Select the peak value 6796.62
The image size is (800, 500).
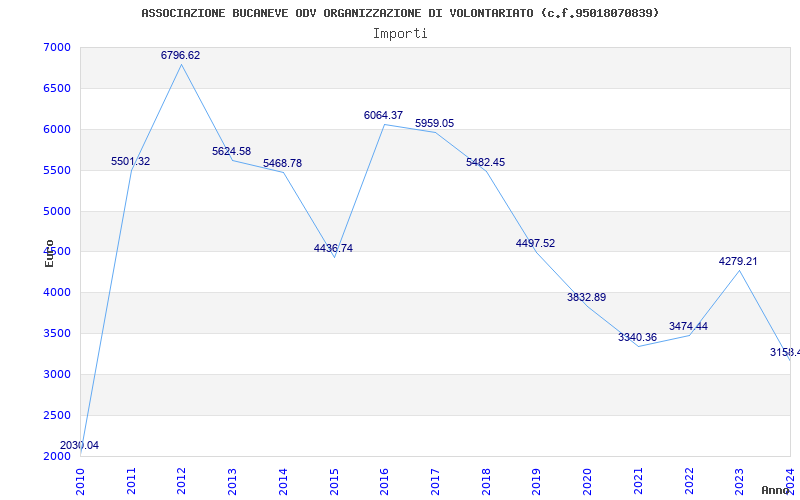(181, 55)
